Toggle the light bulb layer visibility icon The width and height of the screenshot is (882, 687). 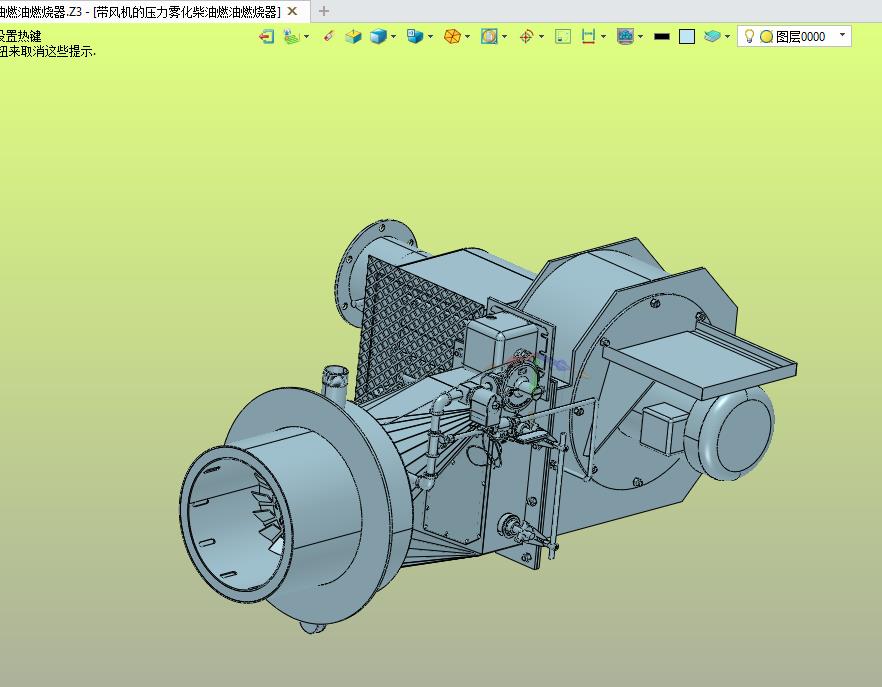(749, 37)
